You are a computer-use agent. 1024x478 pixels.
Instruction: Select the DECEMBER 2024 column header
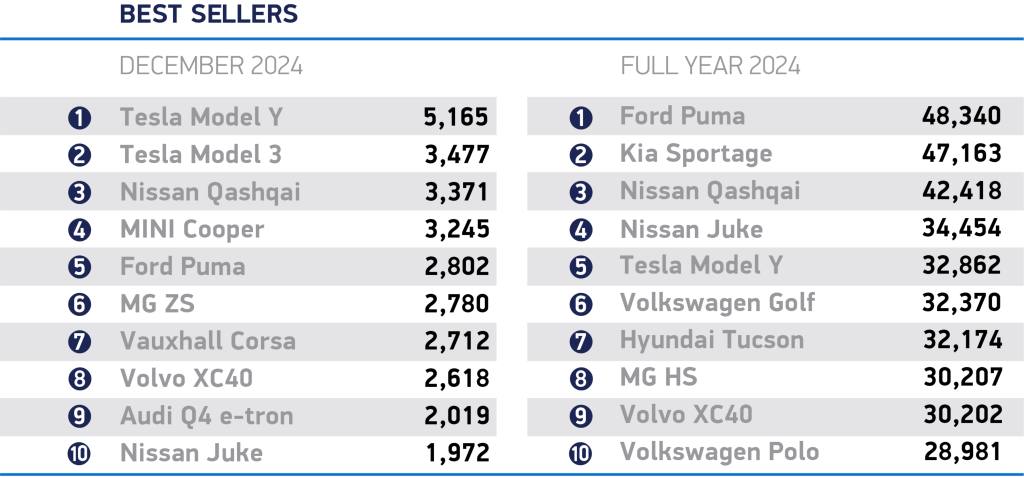pos(211,67)
